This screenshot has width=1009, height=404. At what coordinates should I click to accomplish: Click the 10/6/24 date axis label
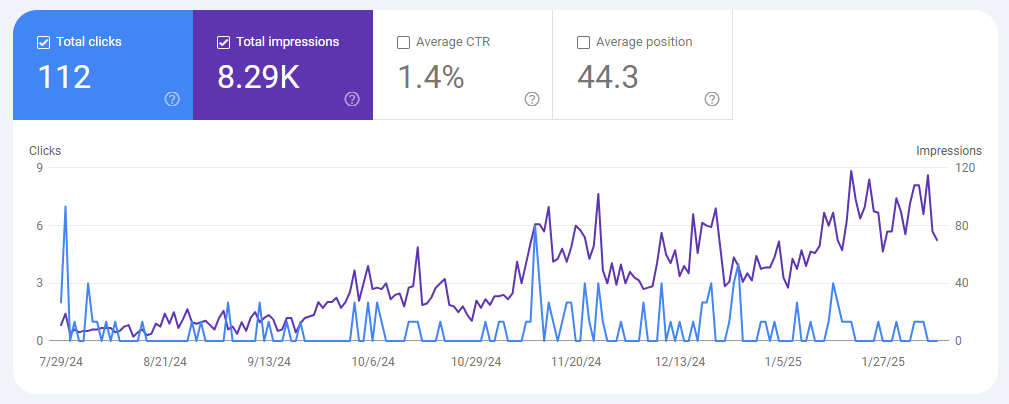[x=375, y=362]
